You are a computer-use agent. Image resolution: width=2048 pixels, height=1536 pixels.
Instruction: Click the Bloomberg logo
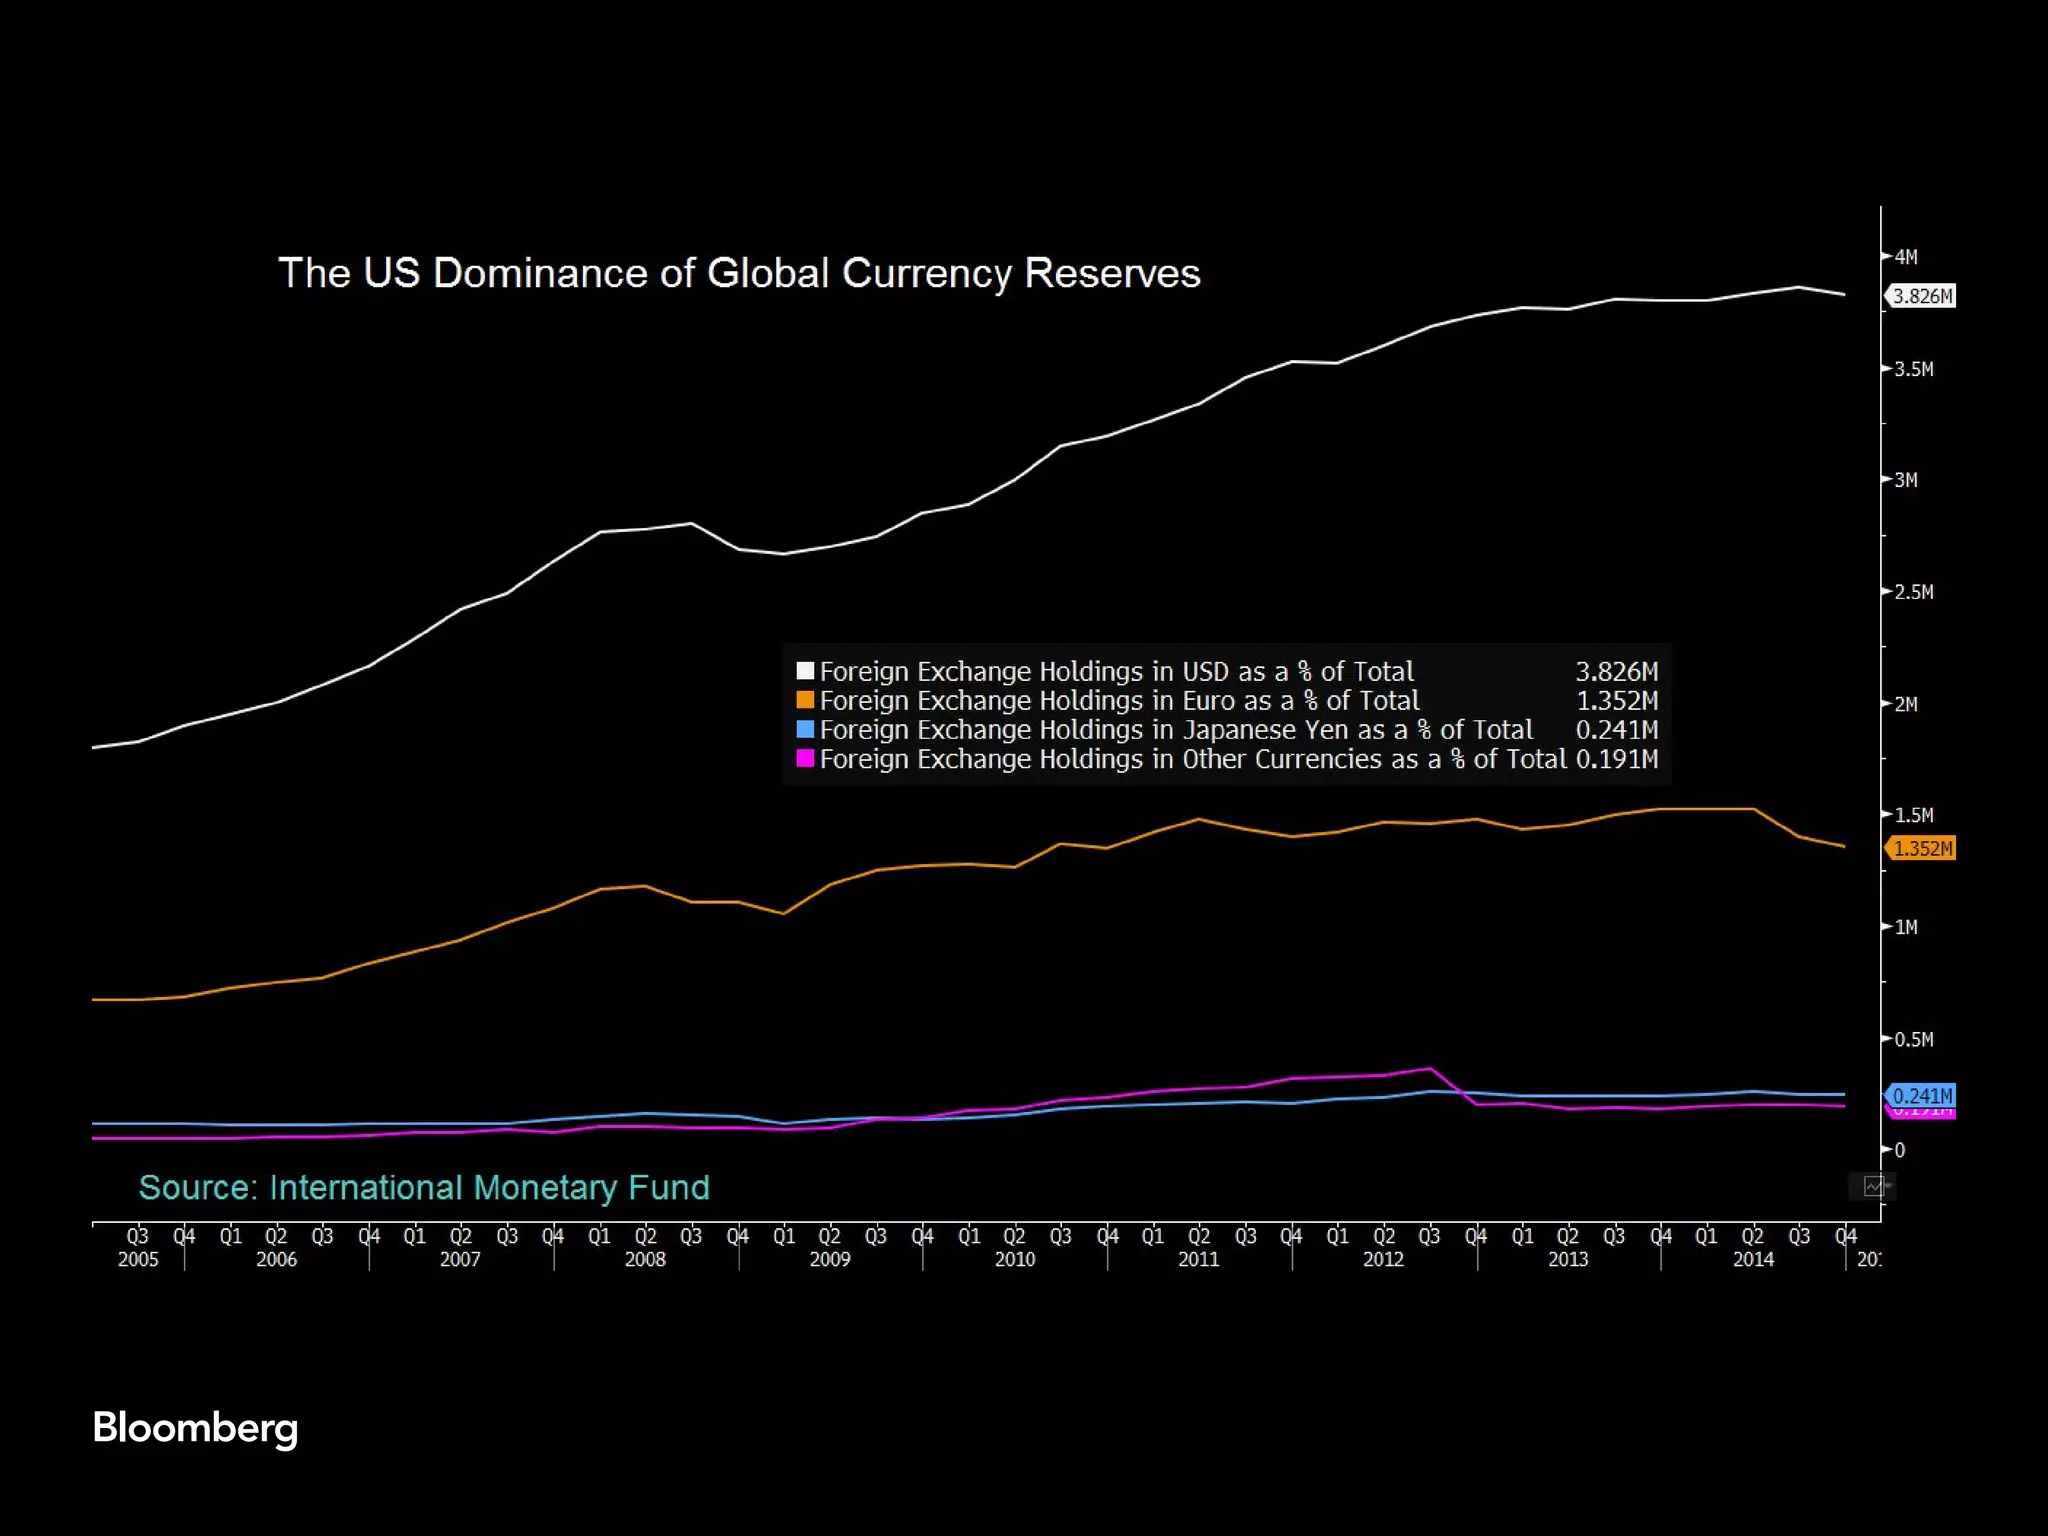[195, 1428]
